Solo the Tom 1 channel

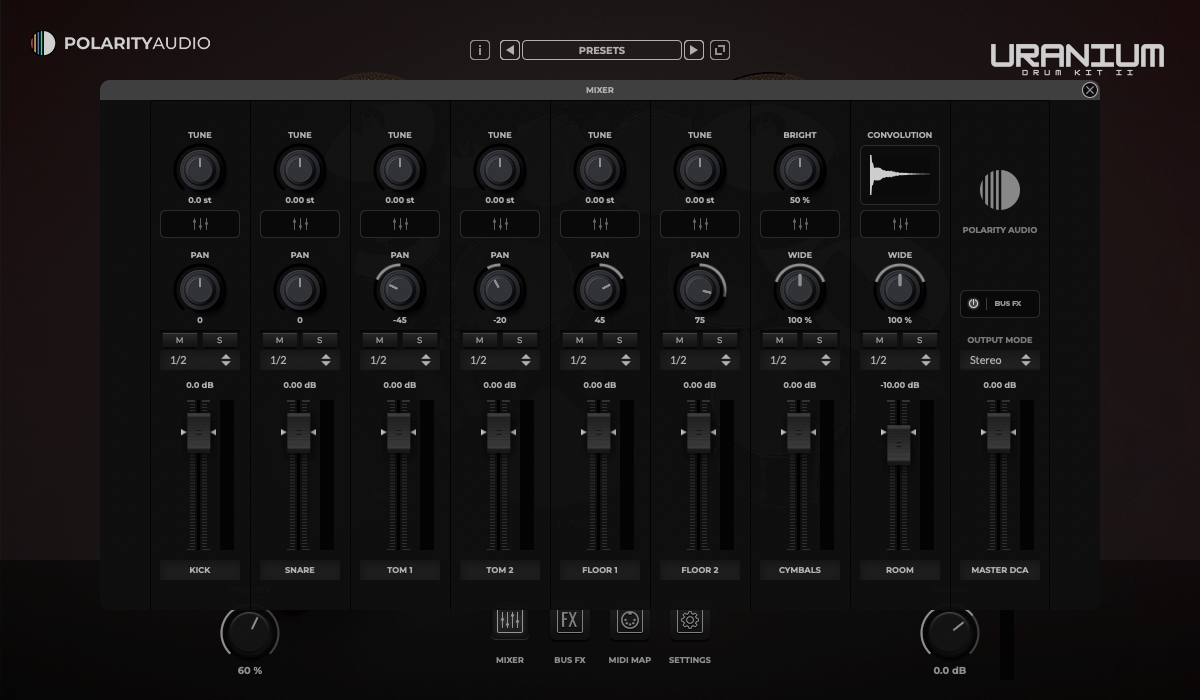(x=420, y=340)
